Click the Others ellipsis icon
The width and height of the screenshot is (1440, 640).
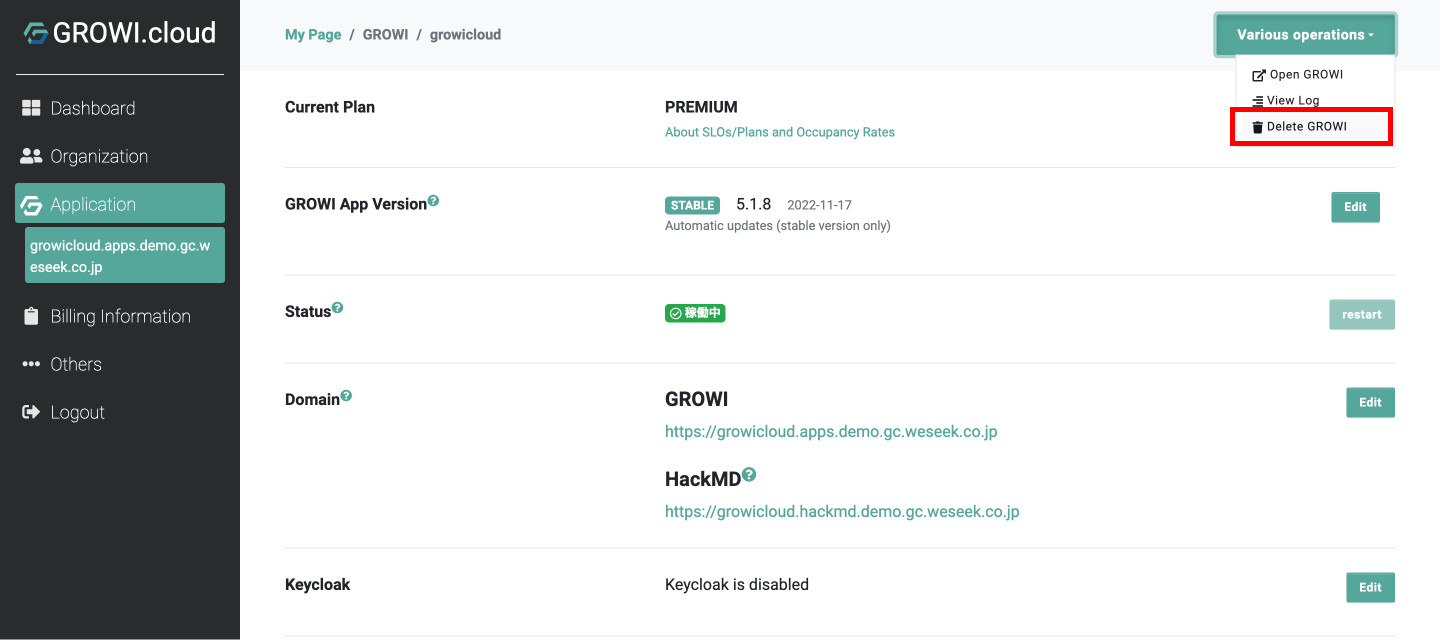pos(31,364)
